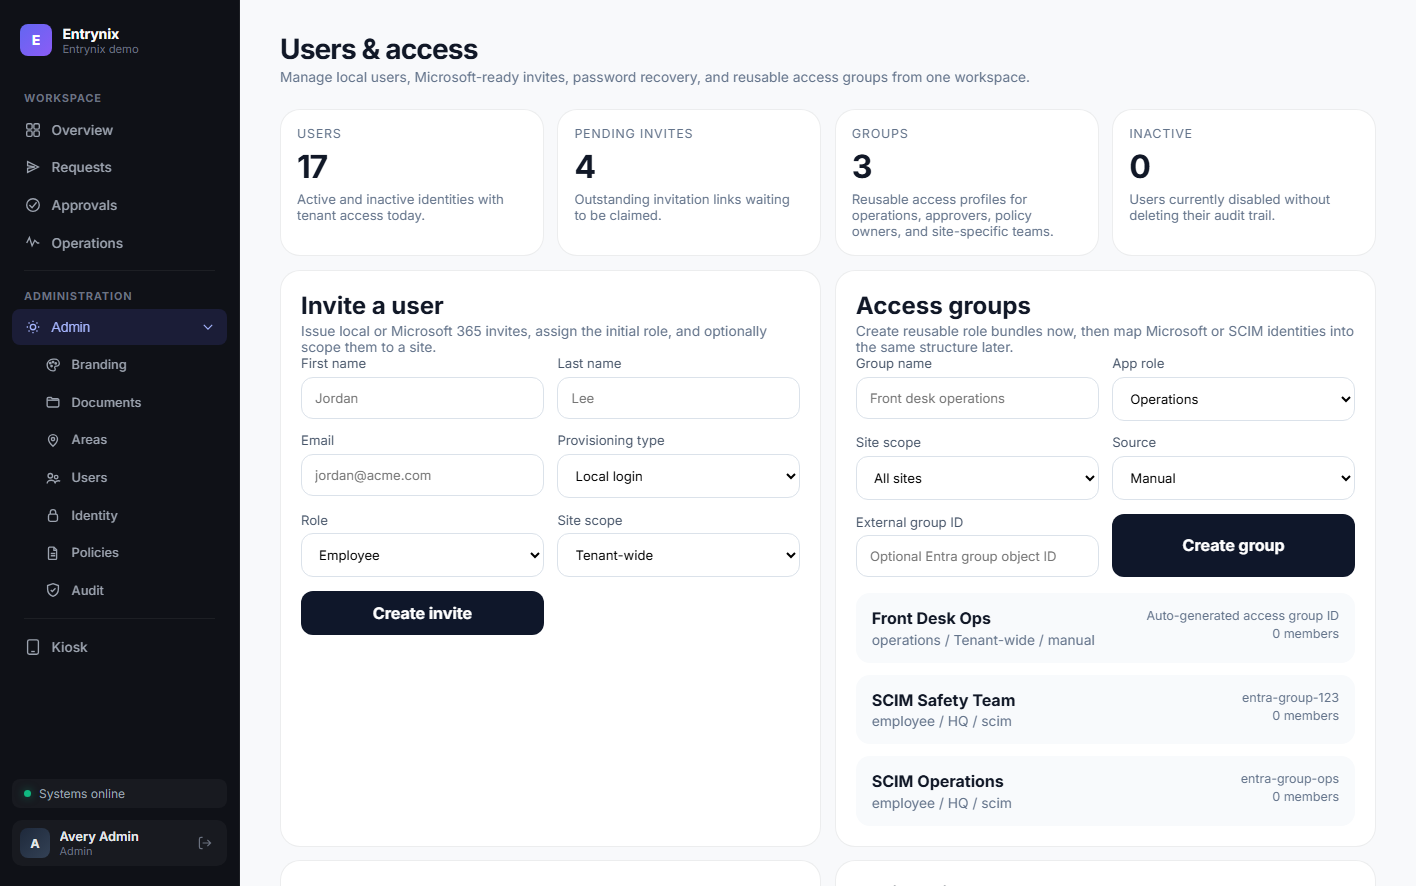The width and height of the screenshot is (1416, 886).
Task: Open the Documents admin page
Action: pos(106,402)
